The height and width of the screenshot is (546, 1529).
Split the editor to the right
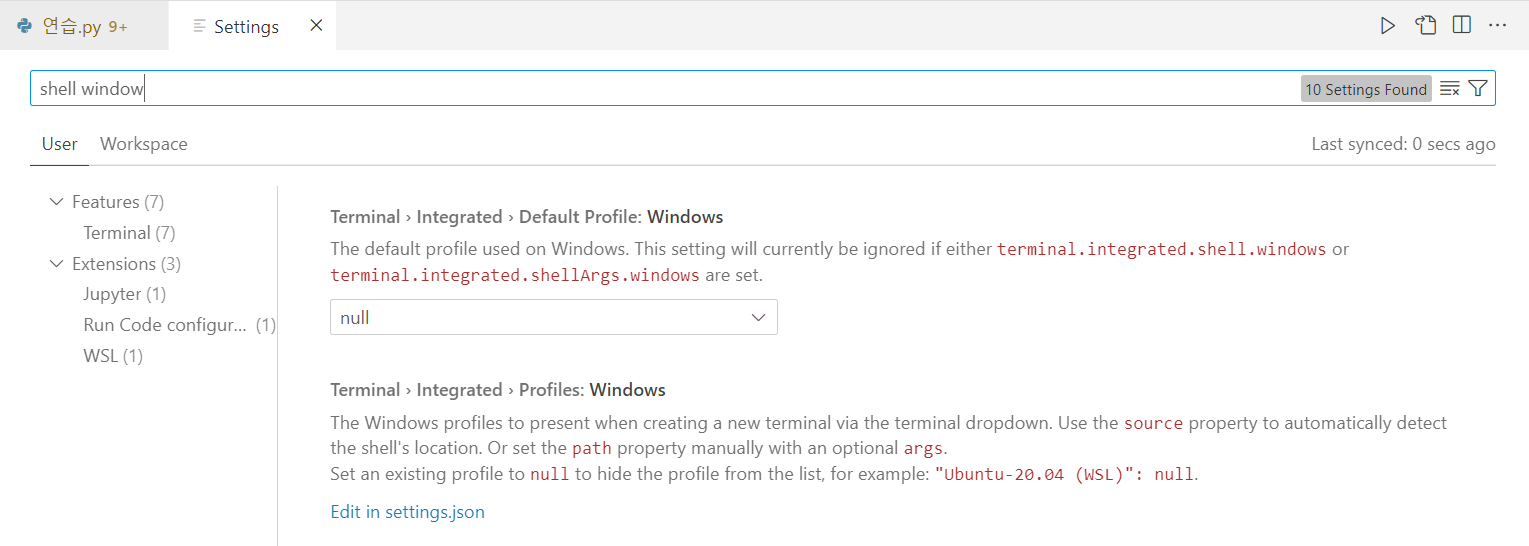pos(1461,26)
